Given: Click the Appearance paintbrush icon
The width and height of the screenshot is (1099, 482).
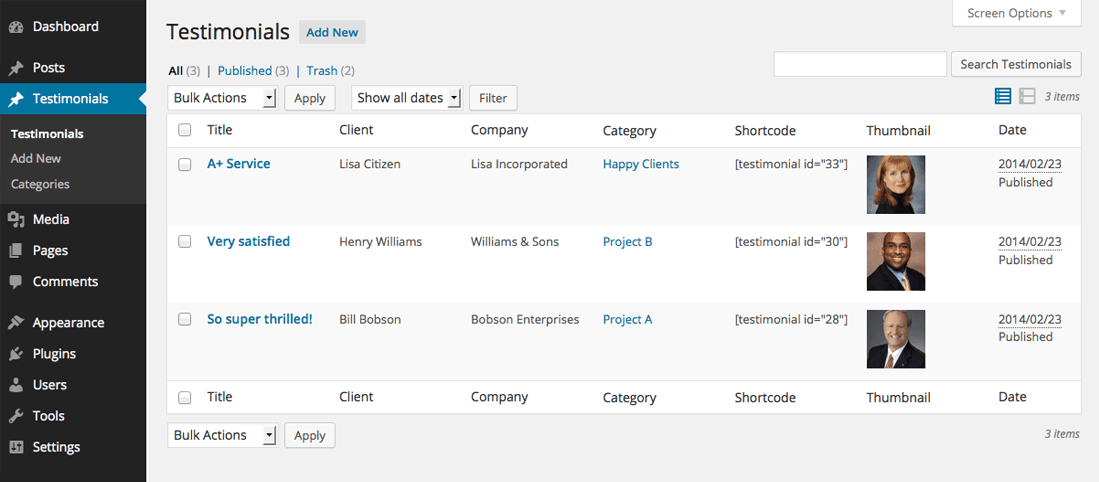Looking at the screenshot, I should click(16, 323).
